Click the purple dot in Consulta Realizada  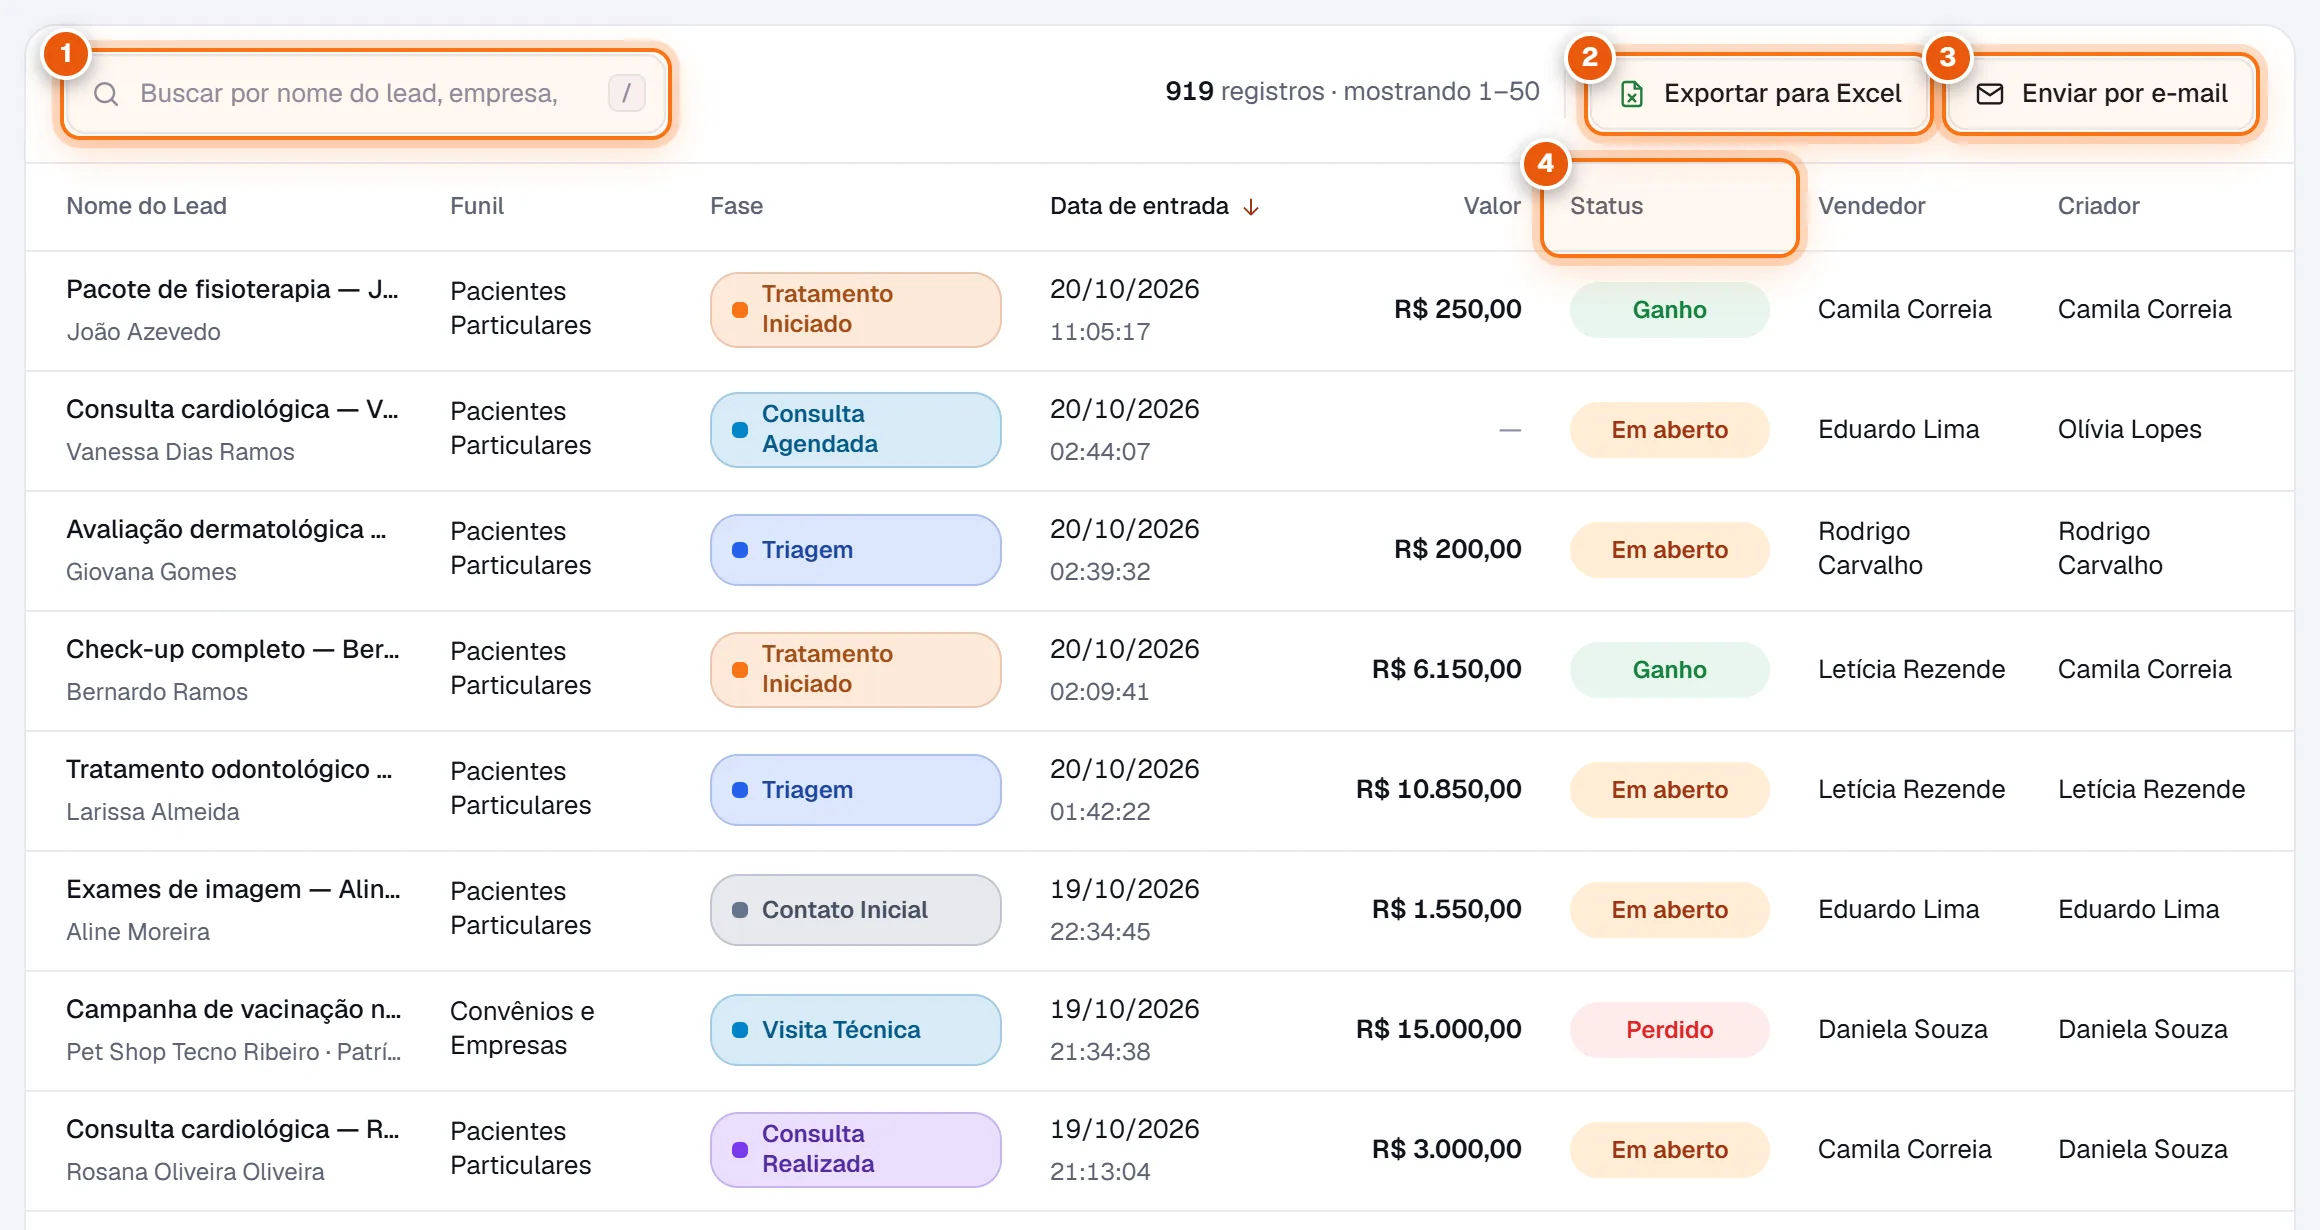coord(740,1150)
